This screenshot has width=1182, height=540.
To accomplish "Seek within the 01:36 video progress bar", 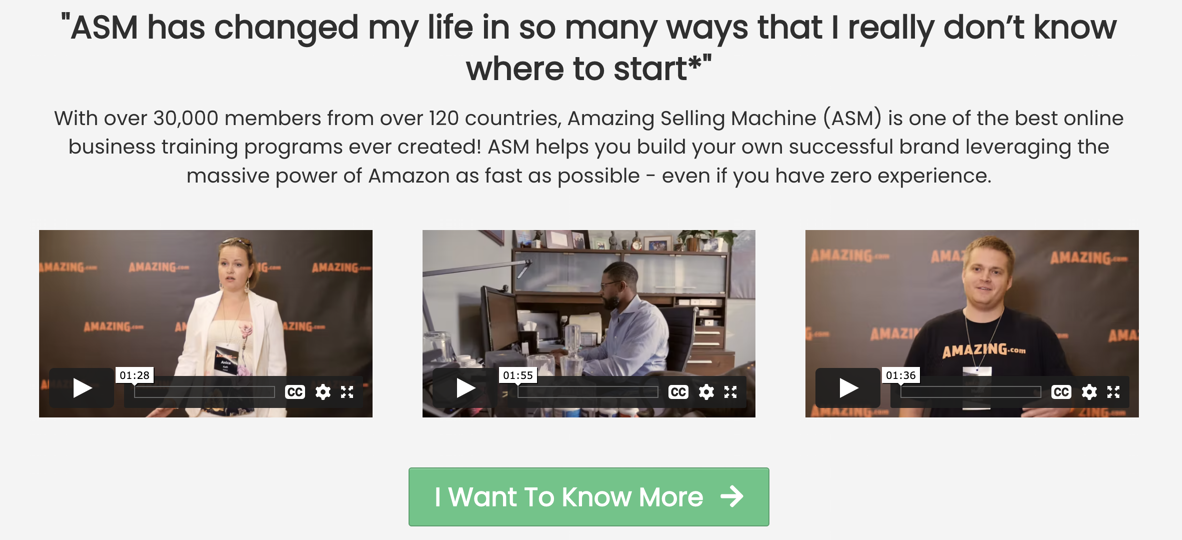I will pyautogui.click(x=971, y=392).
